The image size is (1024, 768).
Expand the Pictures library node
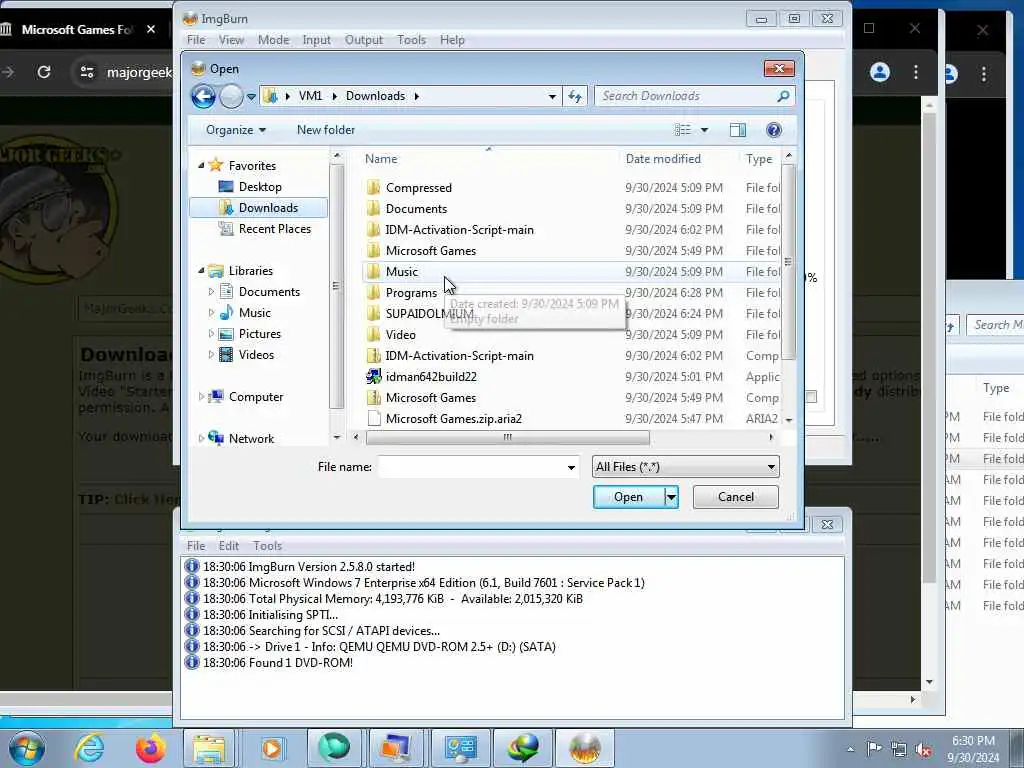(x=211, y=334)
